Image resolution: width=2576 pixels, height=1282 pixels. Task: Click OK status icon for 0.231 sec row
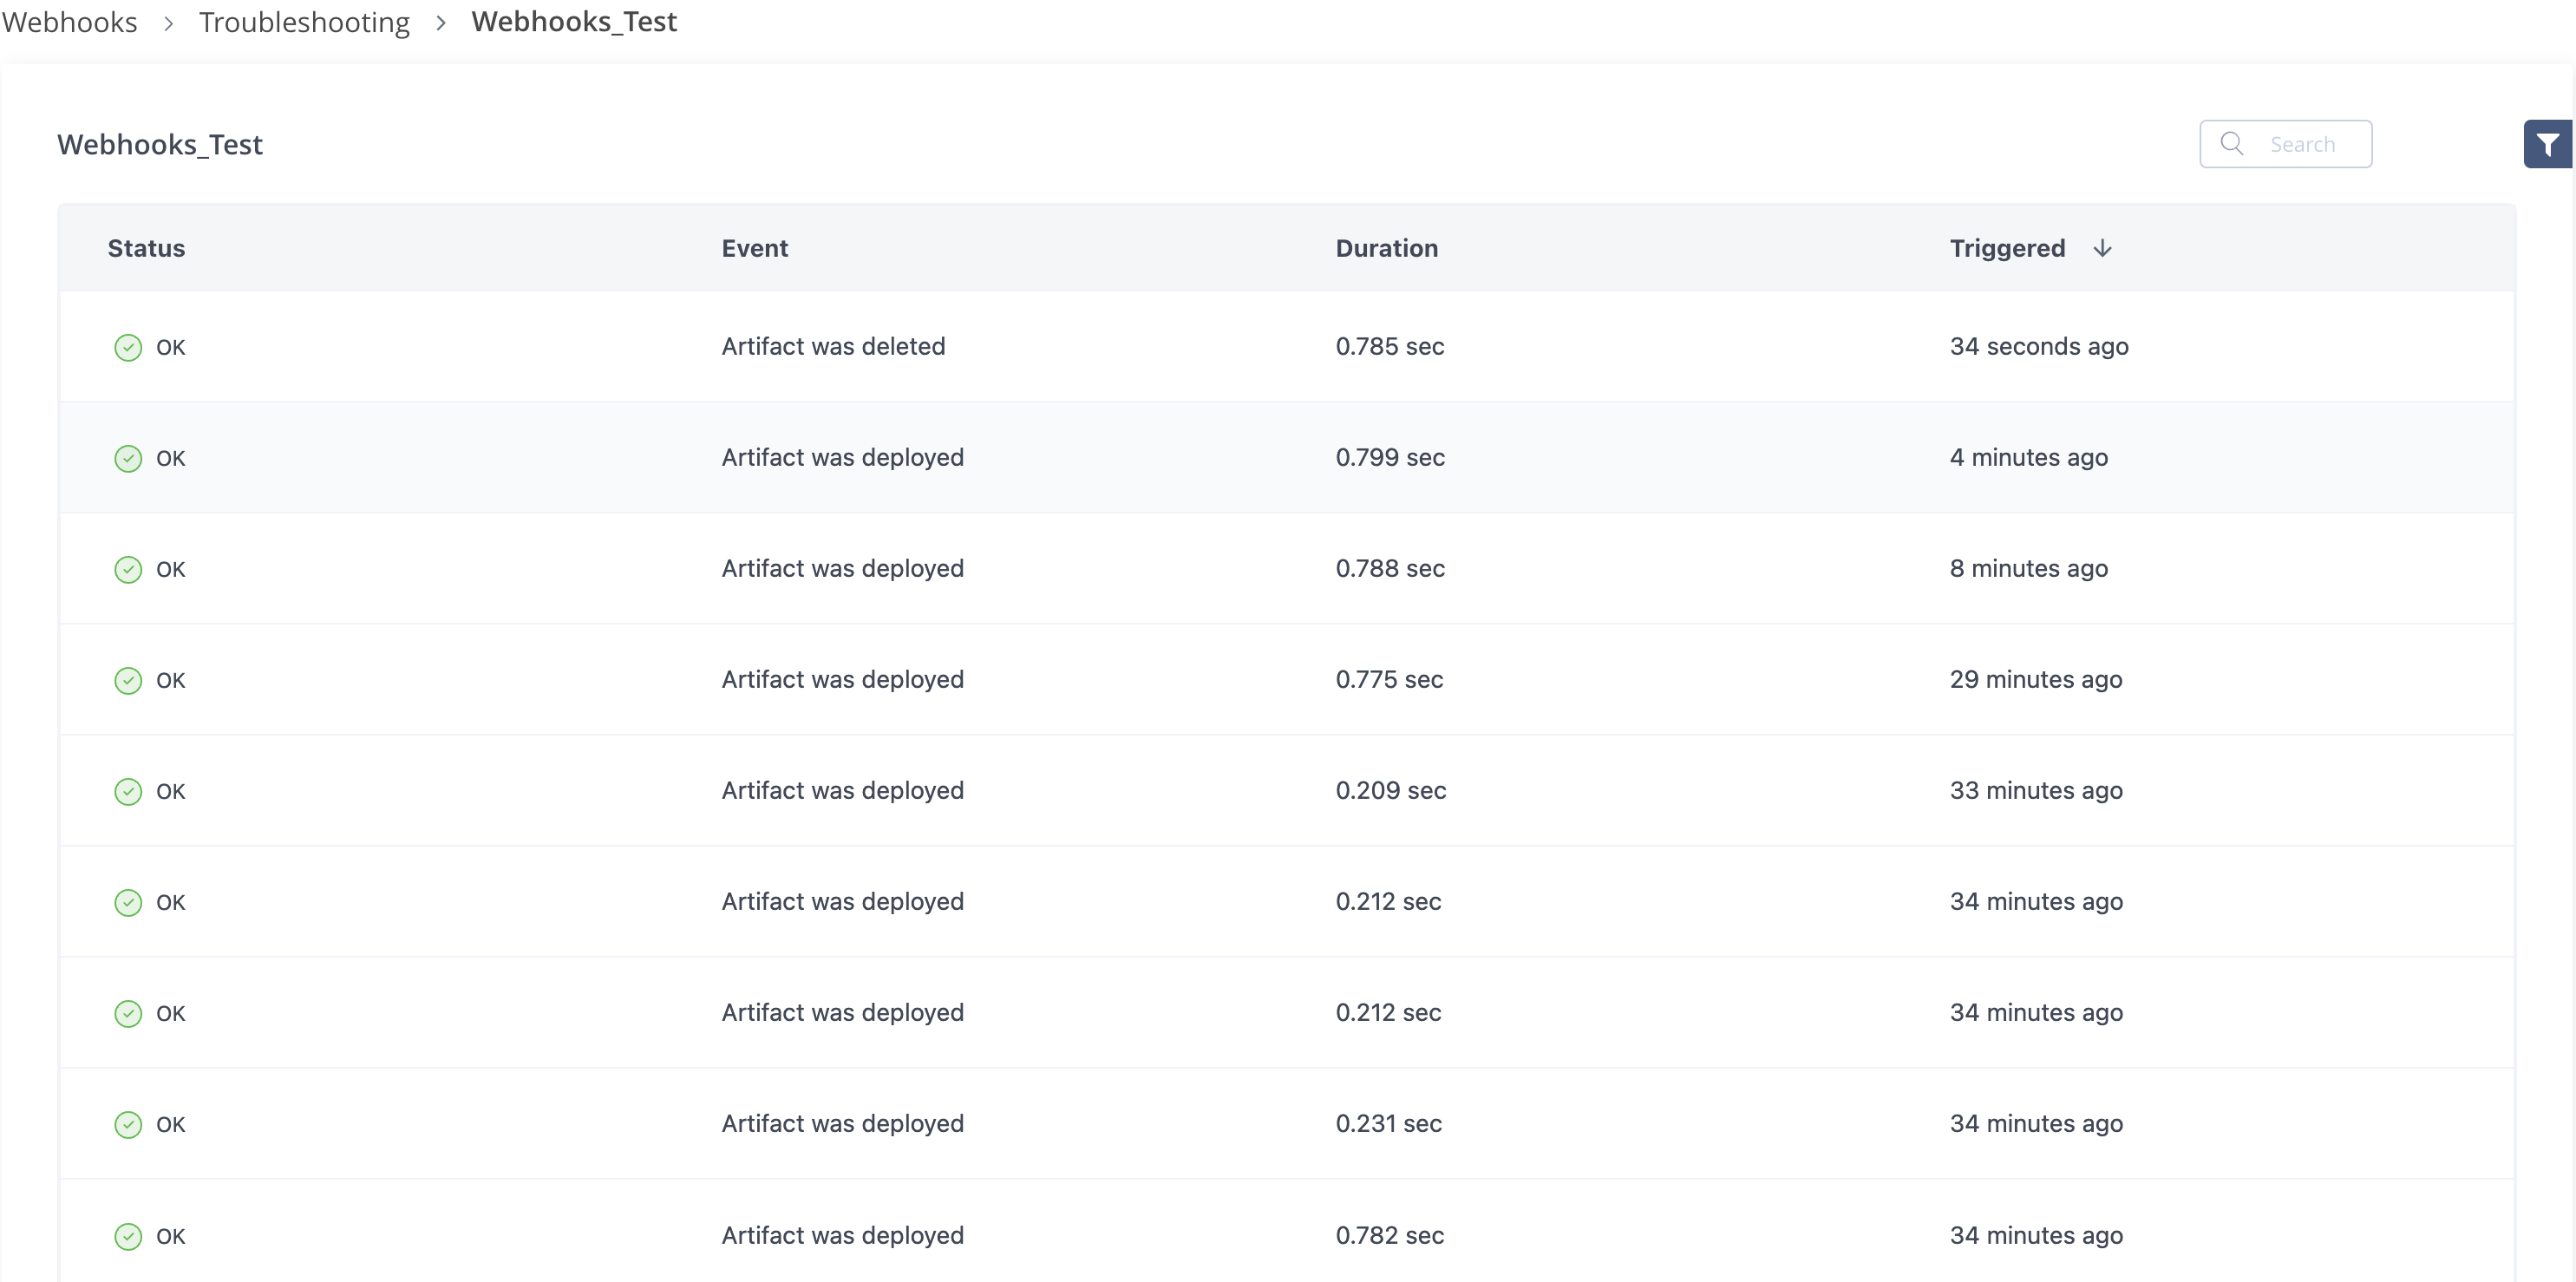point(128,1124)
